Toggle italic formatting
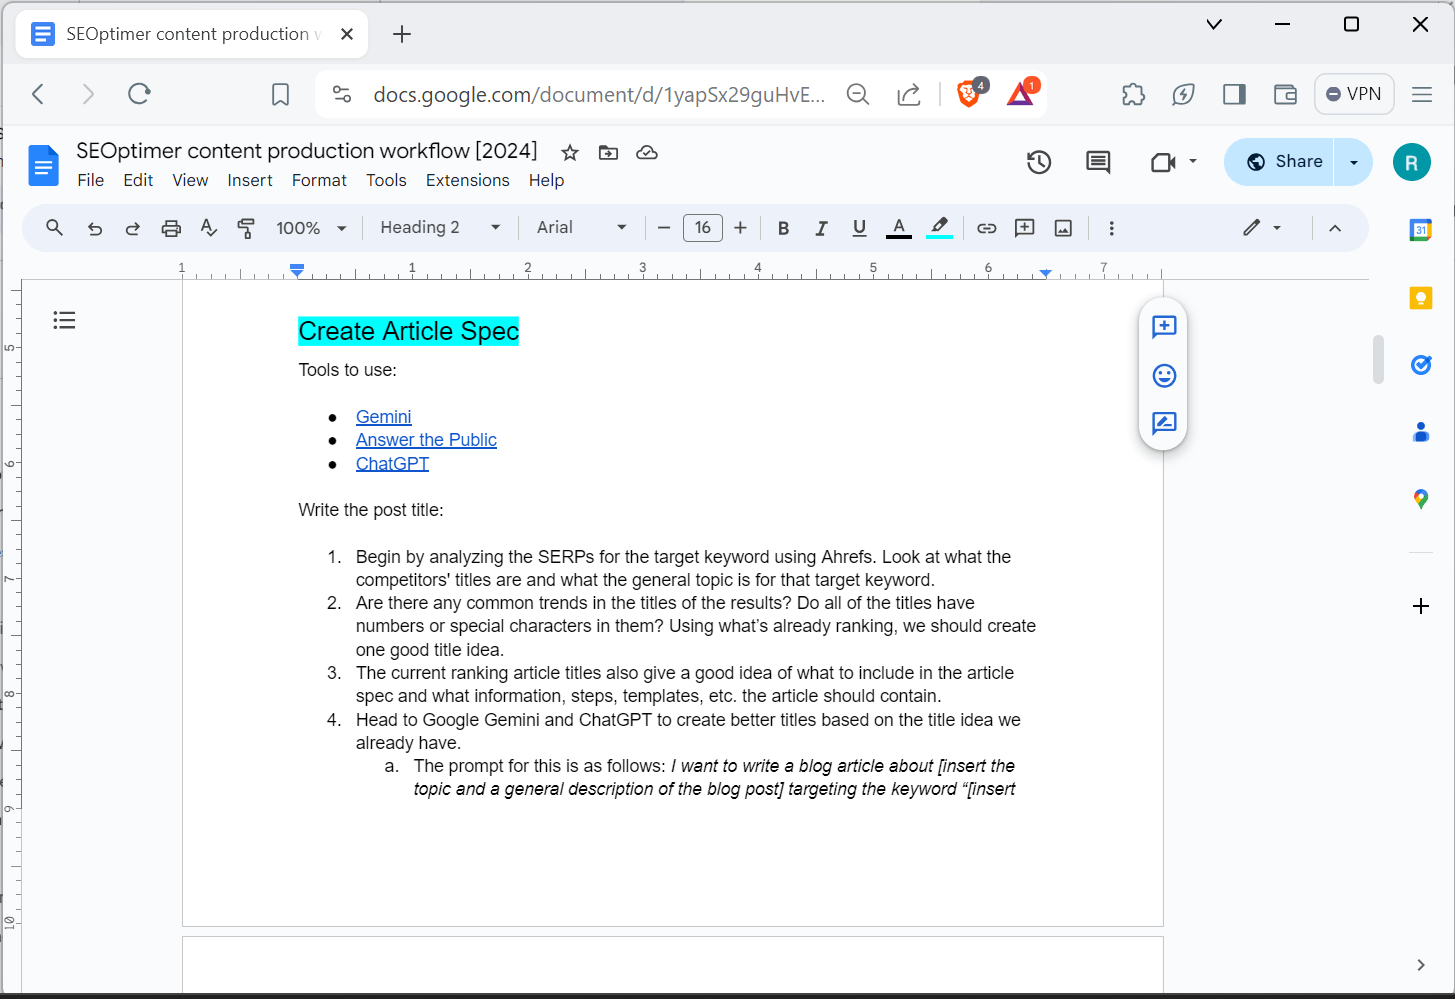 click(821, 228)
